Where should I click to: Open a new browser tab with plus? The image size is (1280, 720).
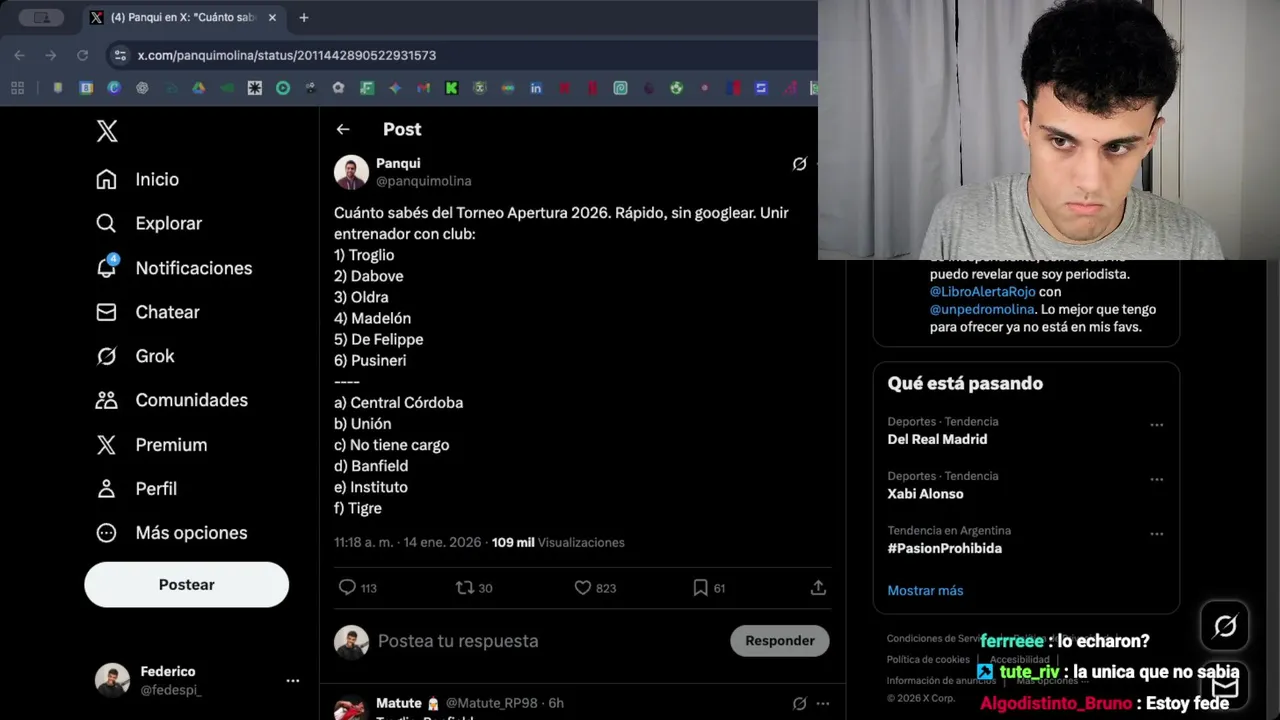click(x=304, y=17)
